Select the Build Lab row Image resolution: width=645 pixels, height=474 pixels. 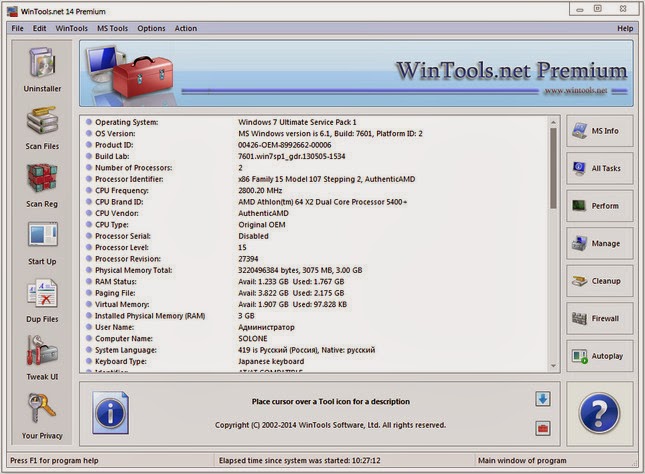(316, 156)
